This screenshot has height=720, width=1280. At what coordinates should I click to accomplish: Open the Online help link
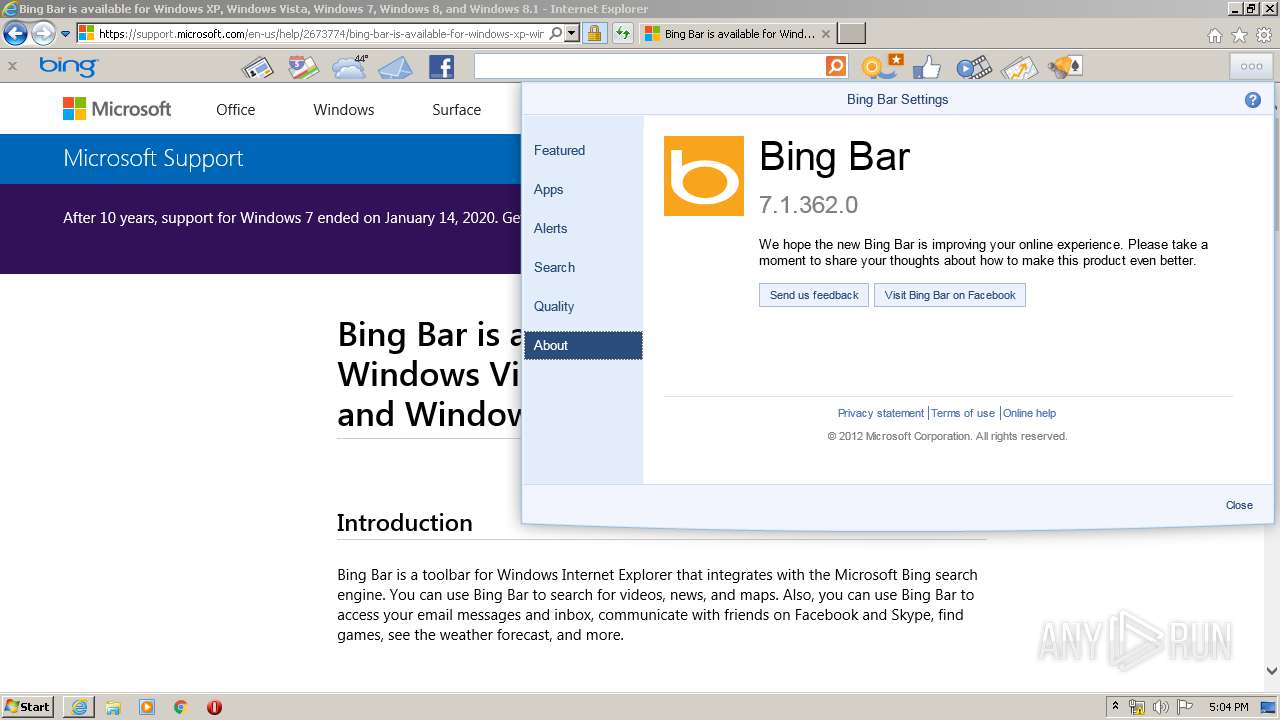pyautogui.click(x=1030, y=413)
